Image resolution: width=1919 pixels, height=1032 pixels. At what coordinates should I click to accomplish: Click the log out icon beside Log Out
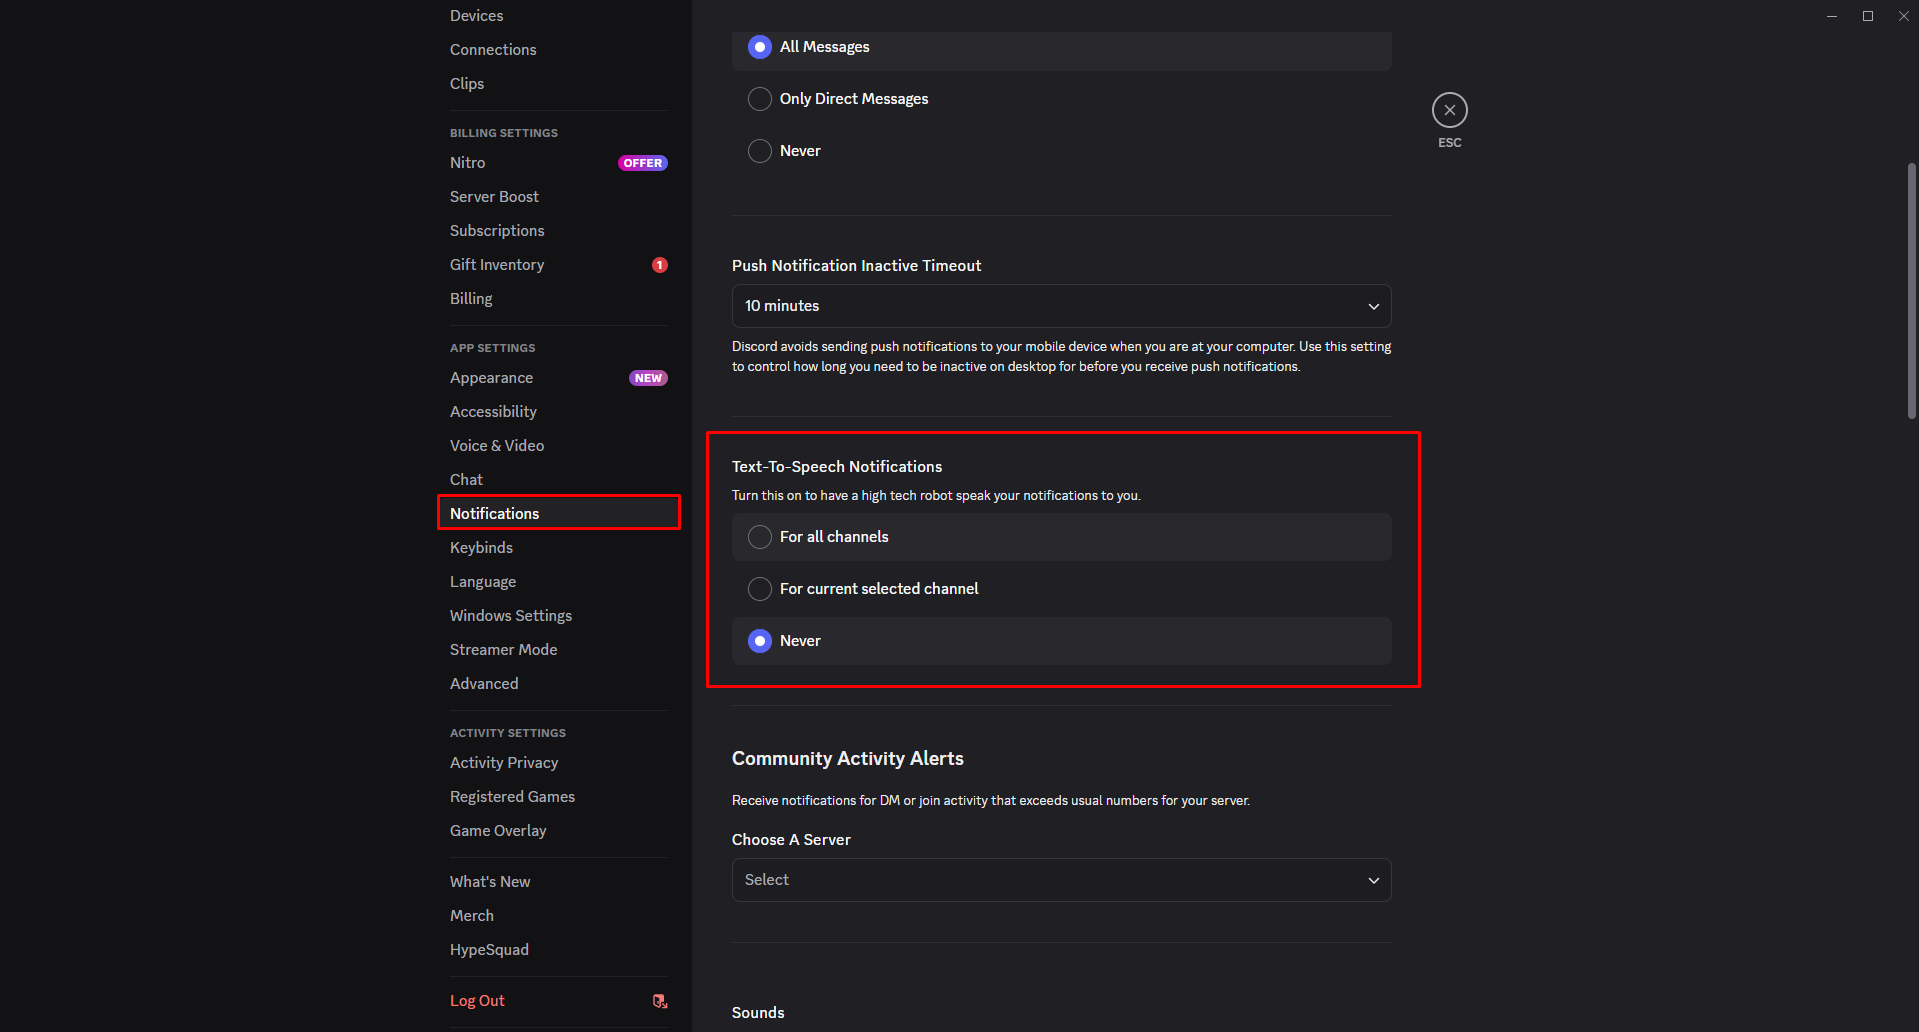coord(659,1000)
